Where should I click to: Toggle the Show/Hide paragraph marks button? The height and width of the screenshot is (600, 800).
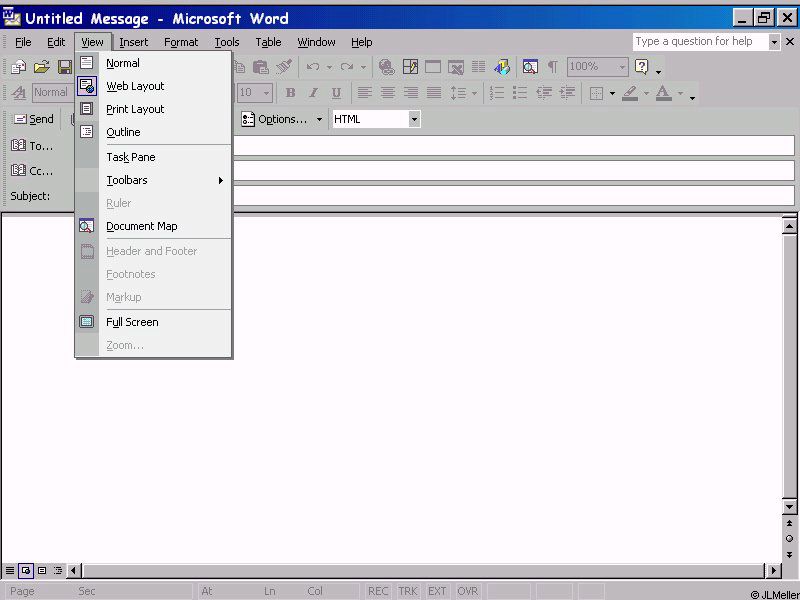[x=553, y=67]
